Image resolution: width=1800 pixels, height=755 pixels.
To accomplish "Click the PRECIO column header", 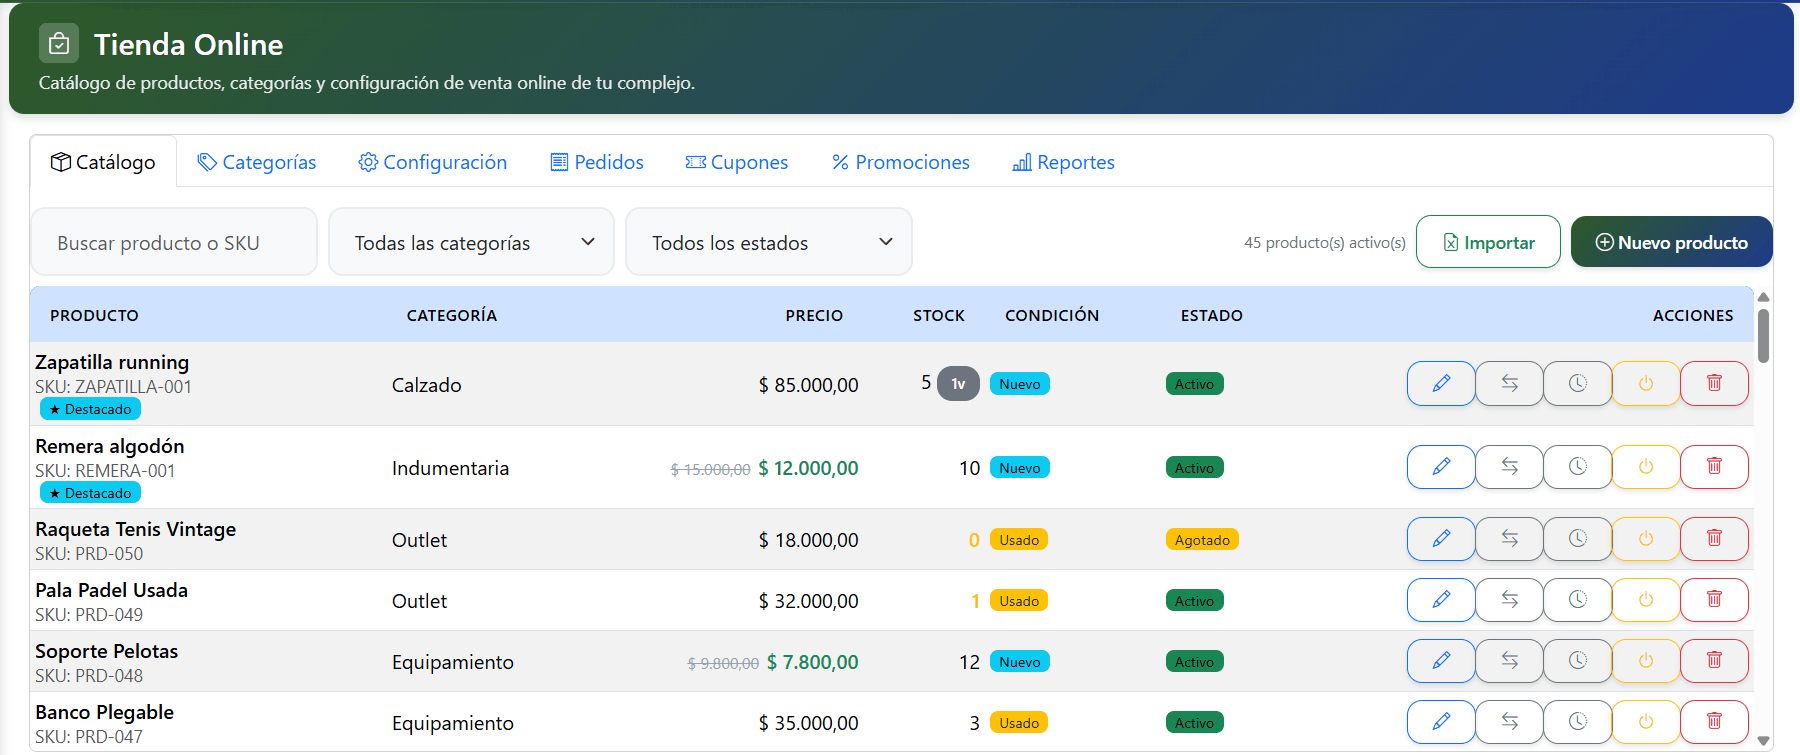I will (x=814, y=315).
